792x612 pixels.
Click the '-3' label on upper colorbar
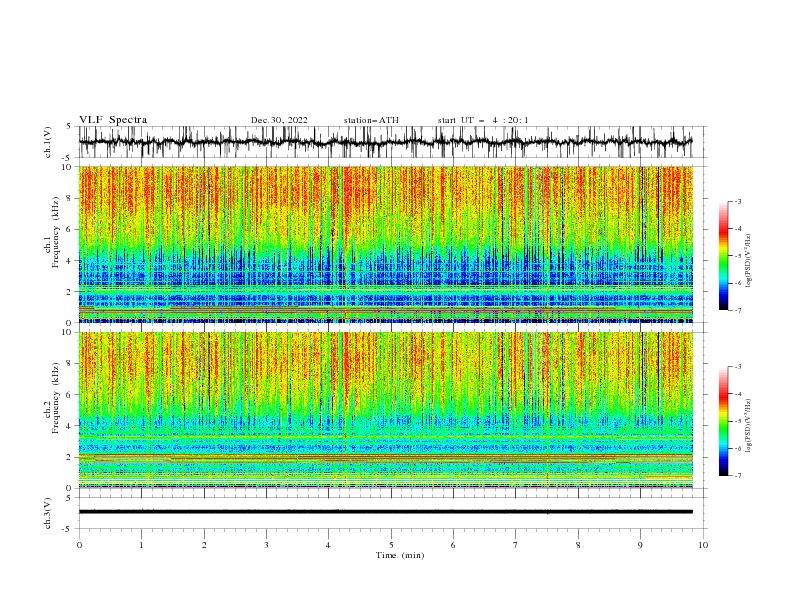[737, 201]
